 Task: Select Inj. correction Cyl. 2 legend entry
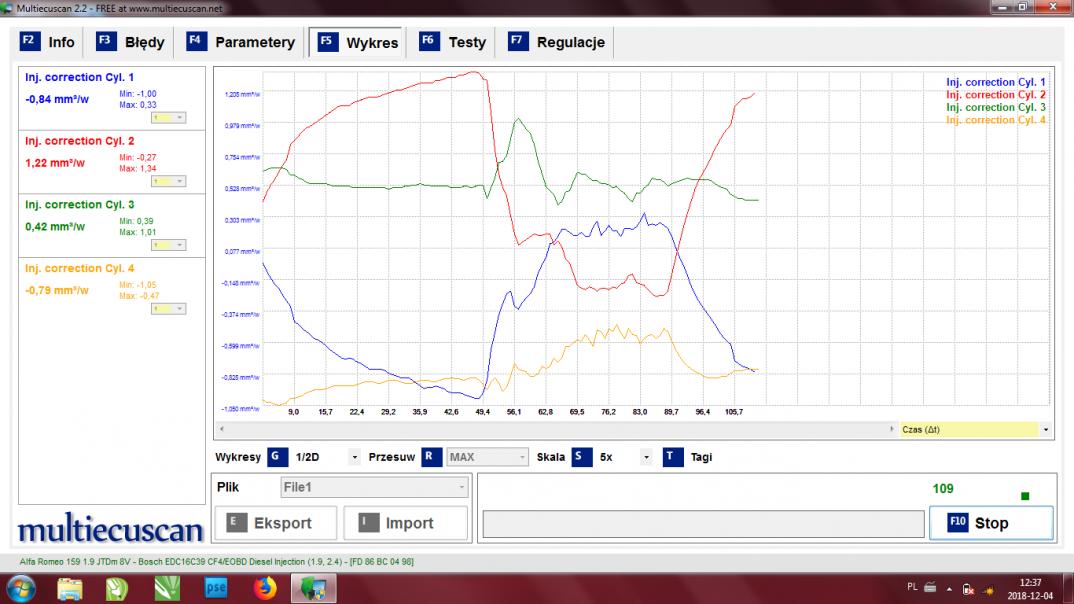[995, 95]
